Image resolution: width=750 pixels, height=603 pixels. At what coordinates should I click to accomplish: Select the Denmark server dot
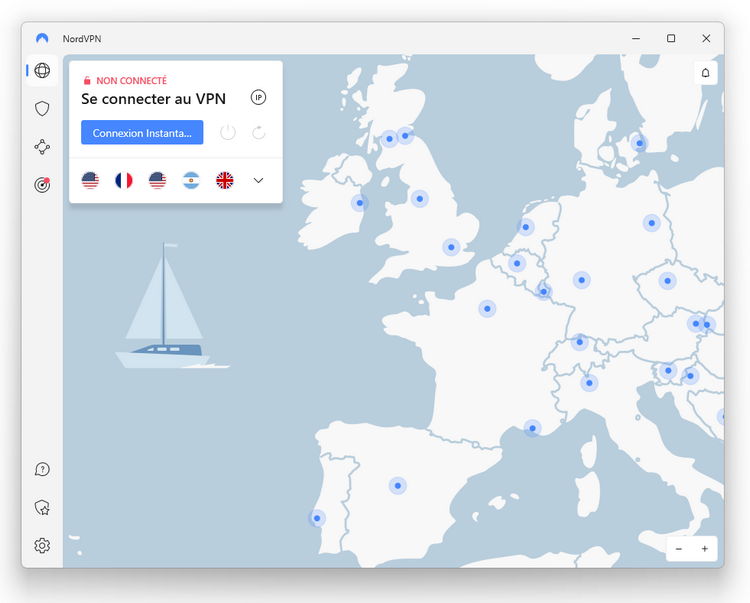(x=640, y=143)
